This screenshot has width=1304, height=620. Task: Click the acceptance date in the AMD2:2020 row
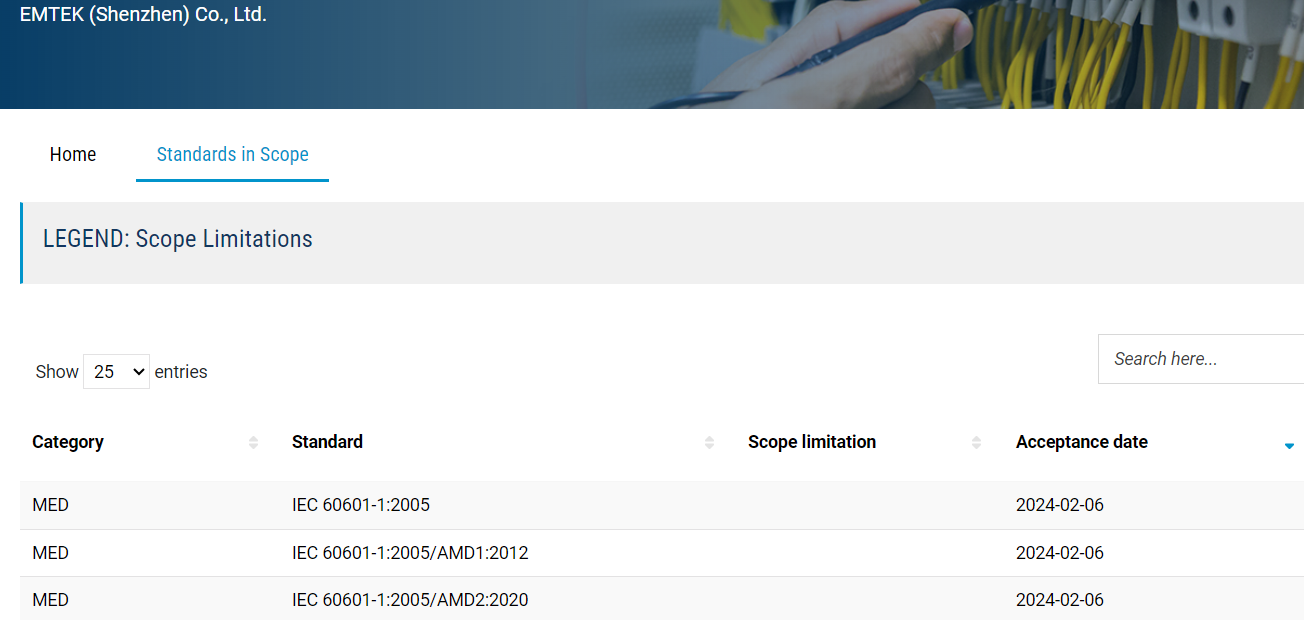(1059, 600)
